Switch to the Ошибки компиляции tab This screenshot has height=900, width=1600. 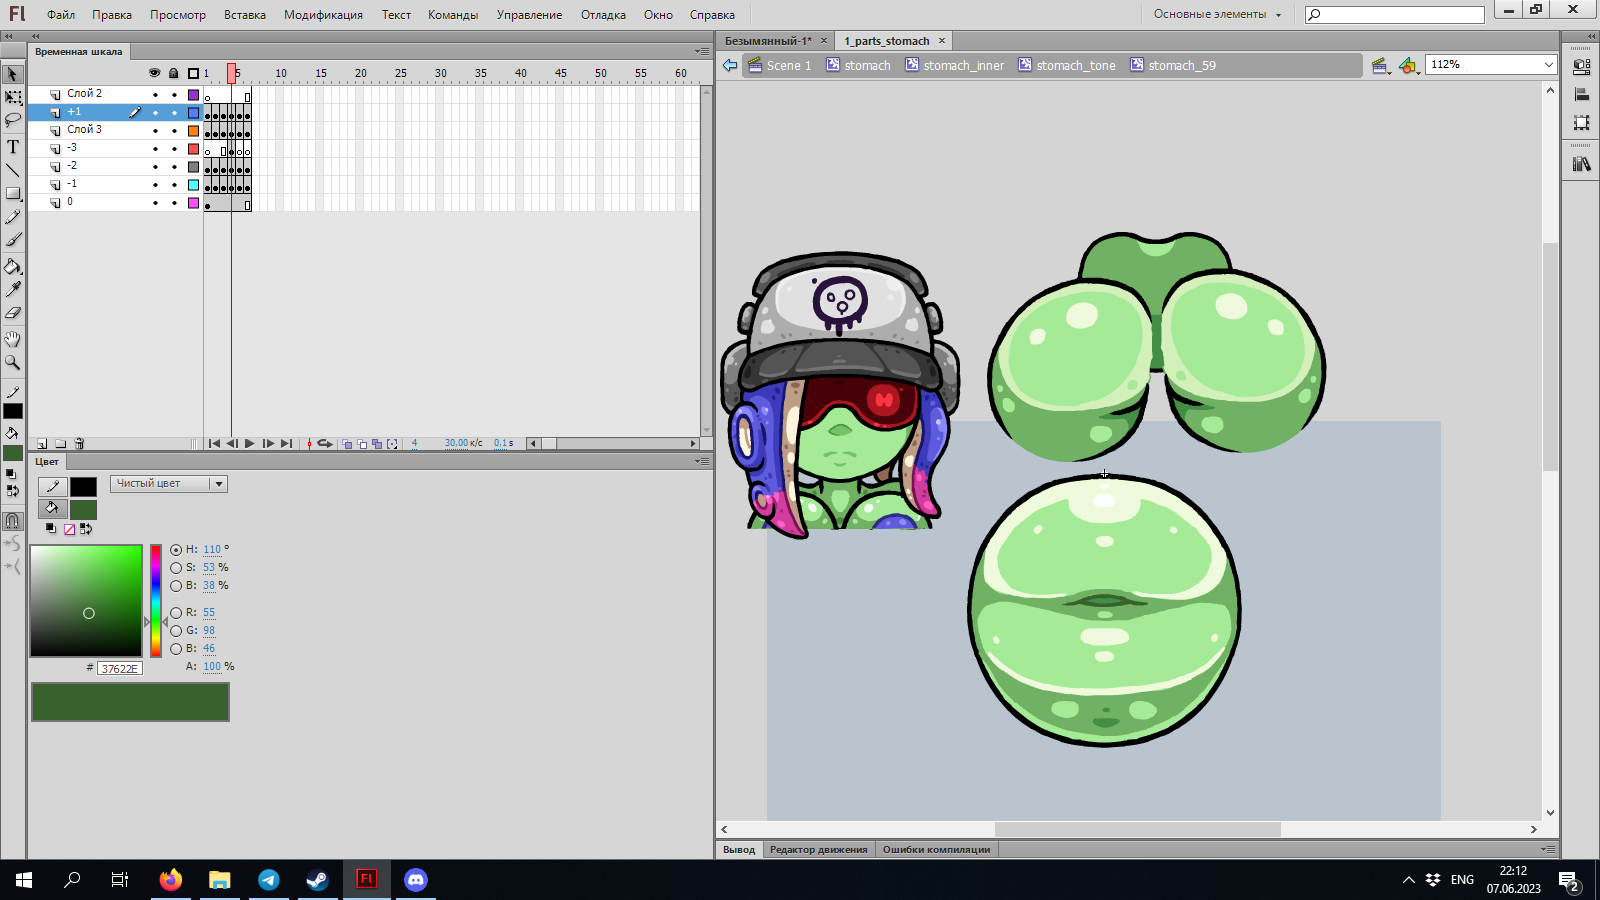click(936, 850)
